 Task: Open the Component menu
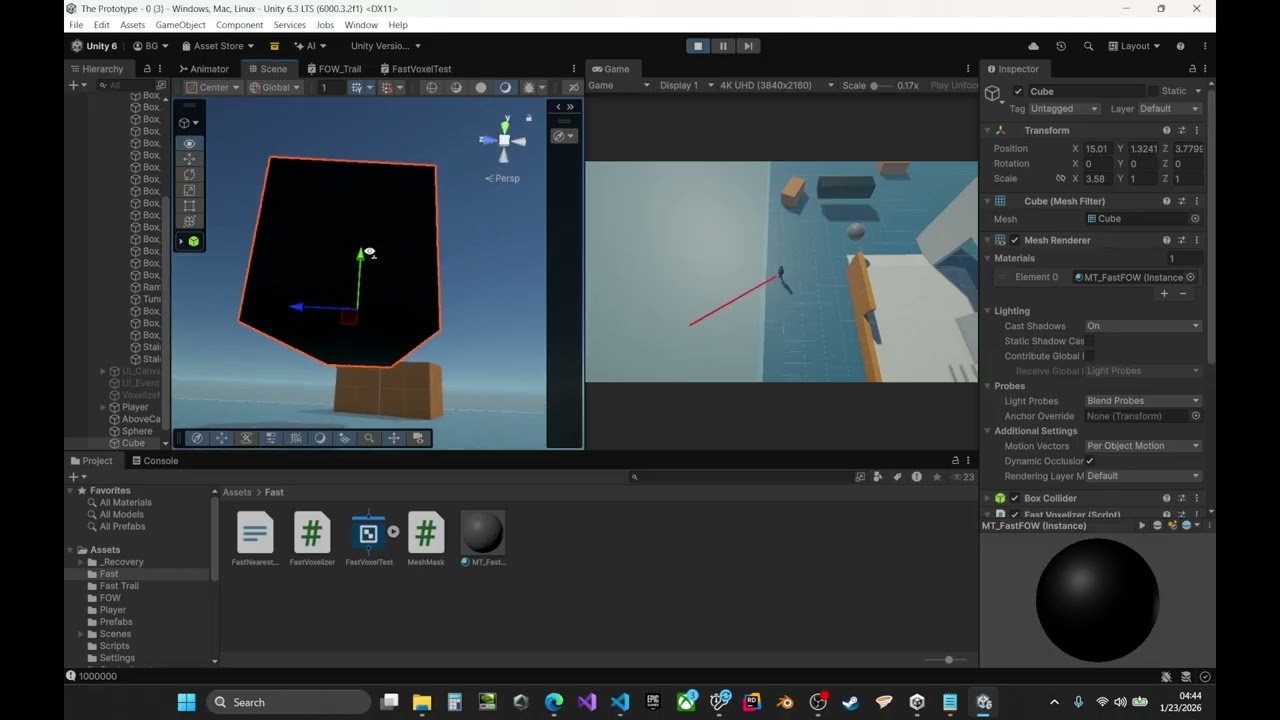pyautogui.click(x=240, y=25)
